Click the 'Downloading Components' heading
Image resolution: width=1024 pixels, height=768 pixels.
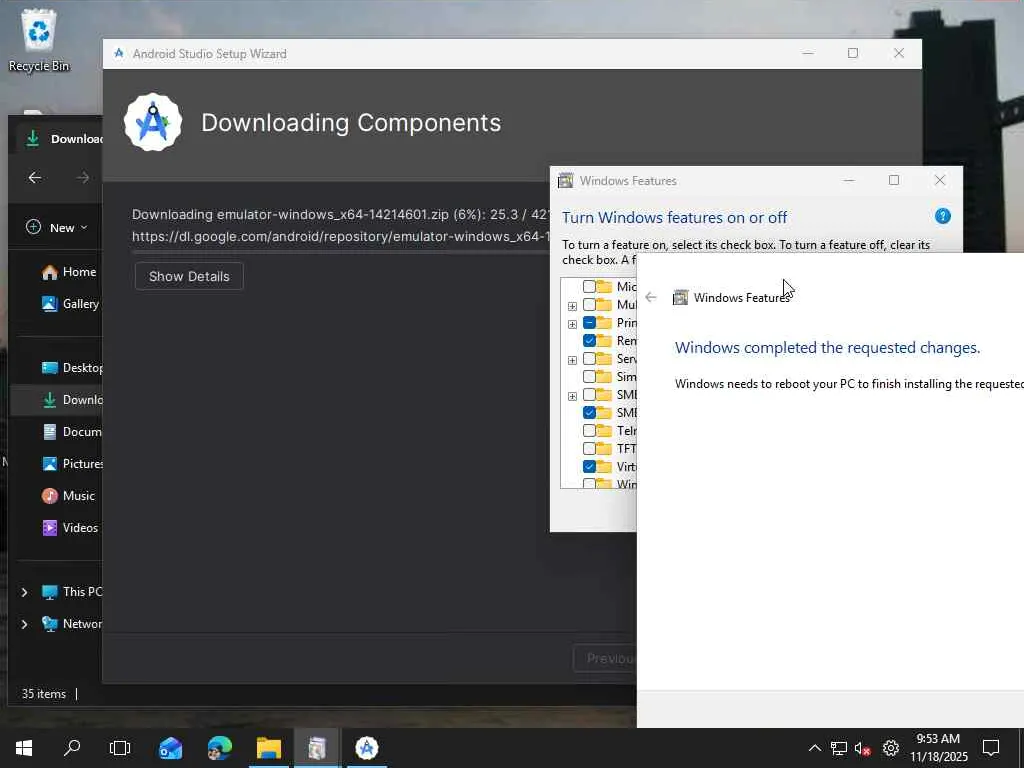coord(351,123)
